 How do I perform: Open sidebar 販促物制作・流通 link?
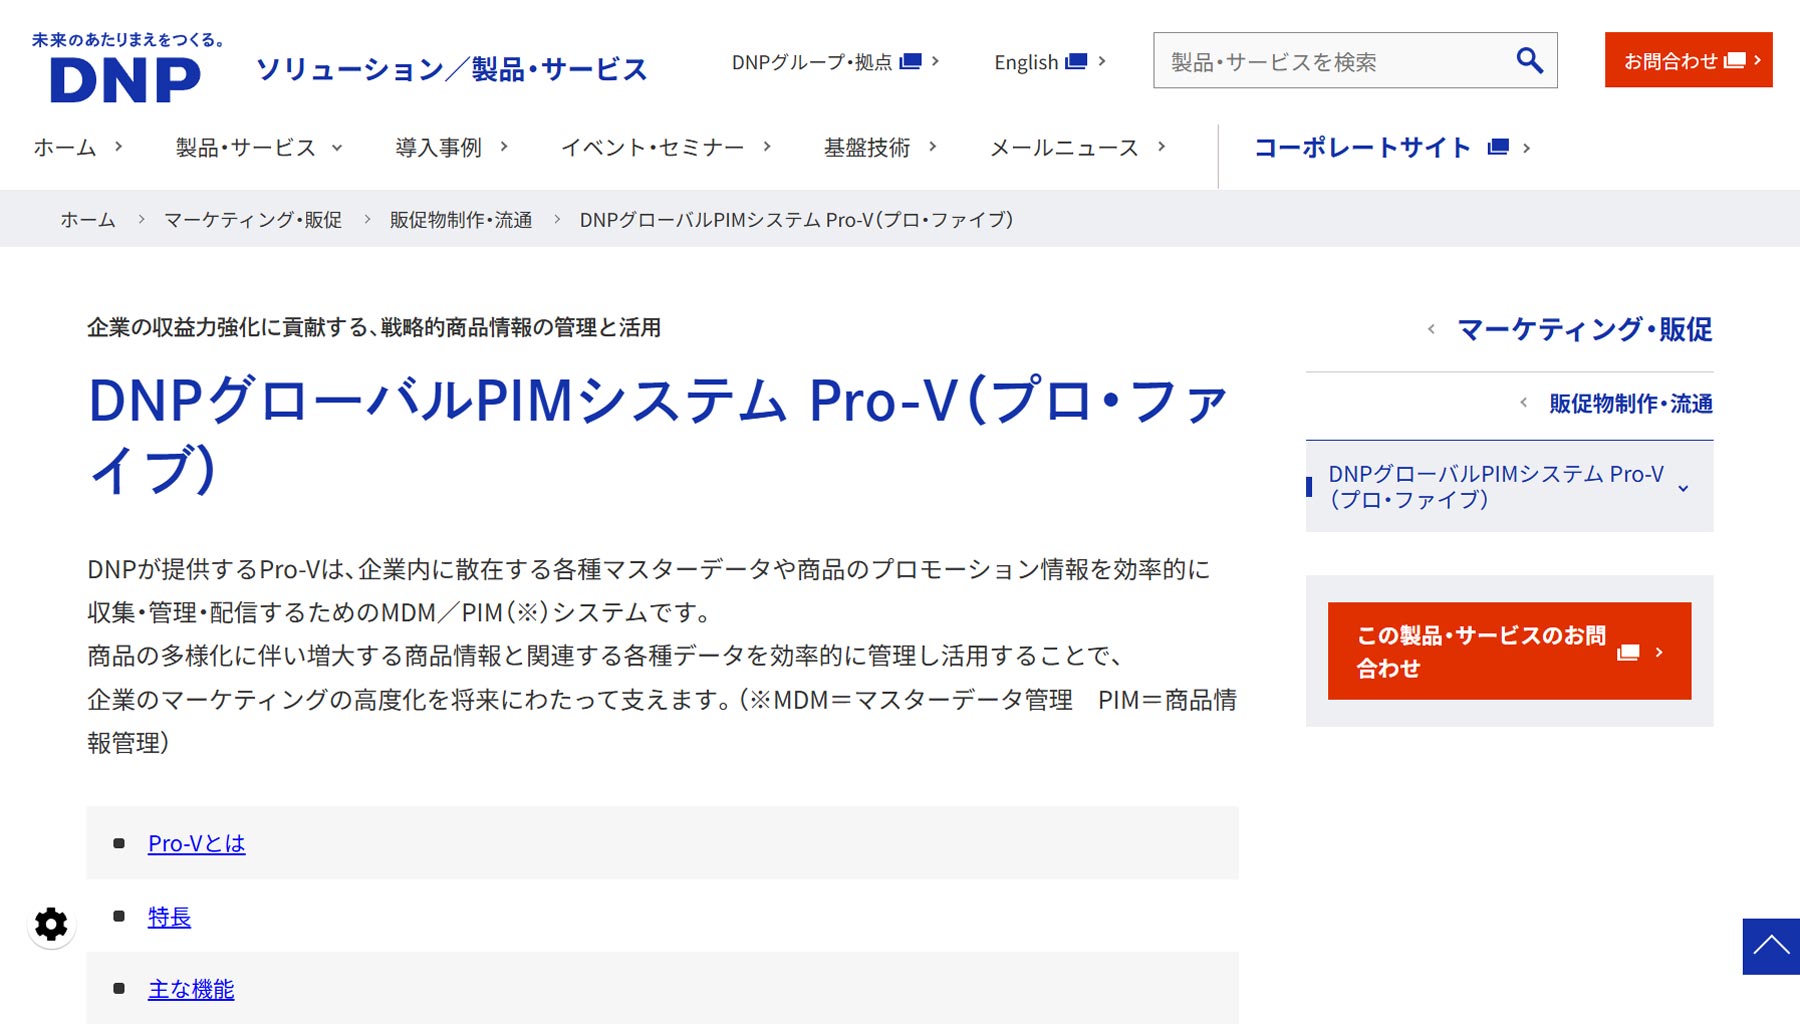[x=1631, y=404]
